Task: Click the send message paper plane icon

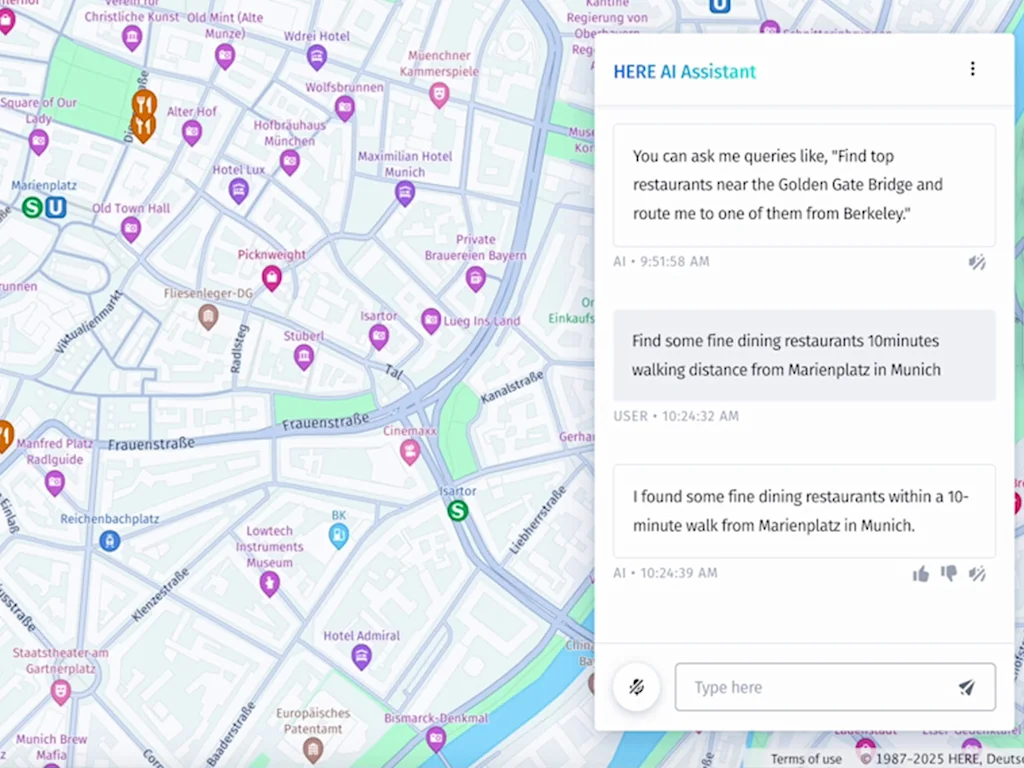Action: (x=966, y=687)
